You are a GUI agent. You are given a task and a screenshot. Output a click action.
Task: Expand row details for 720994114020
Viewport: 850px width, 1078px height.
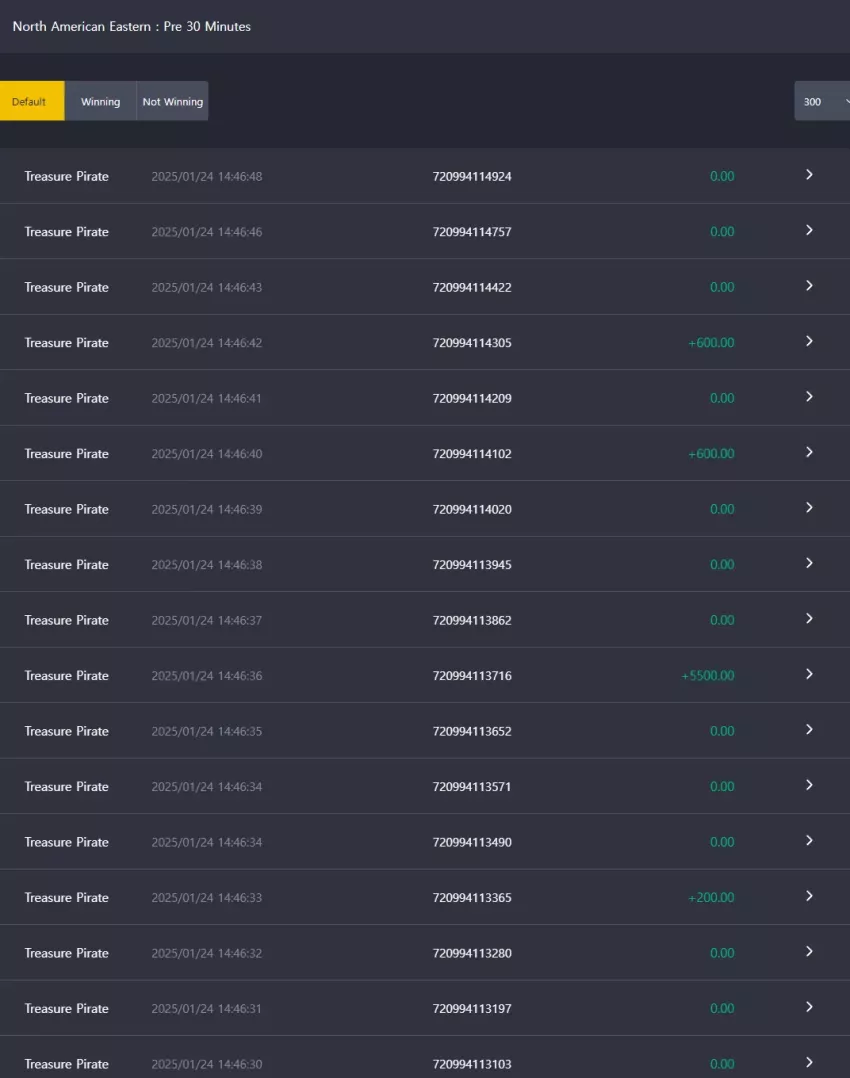(809, 507)
